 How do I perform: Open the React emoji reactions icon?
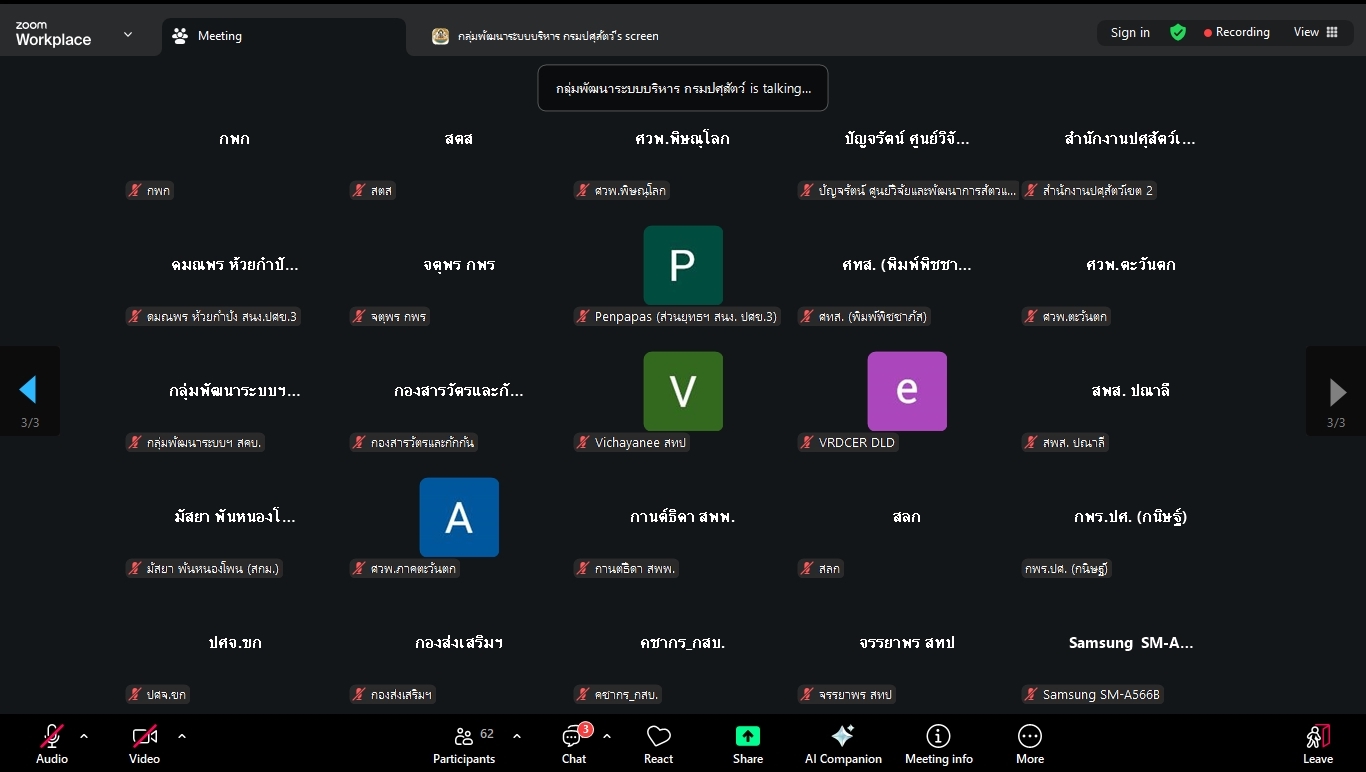click(x=658, y=737)
